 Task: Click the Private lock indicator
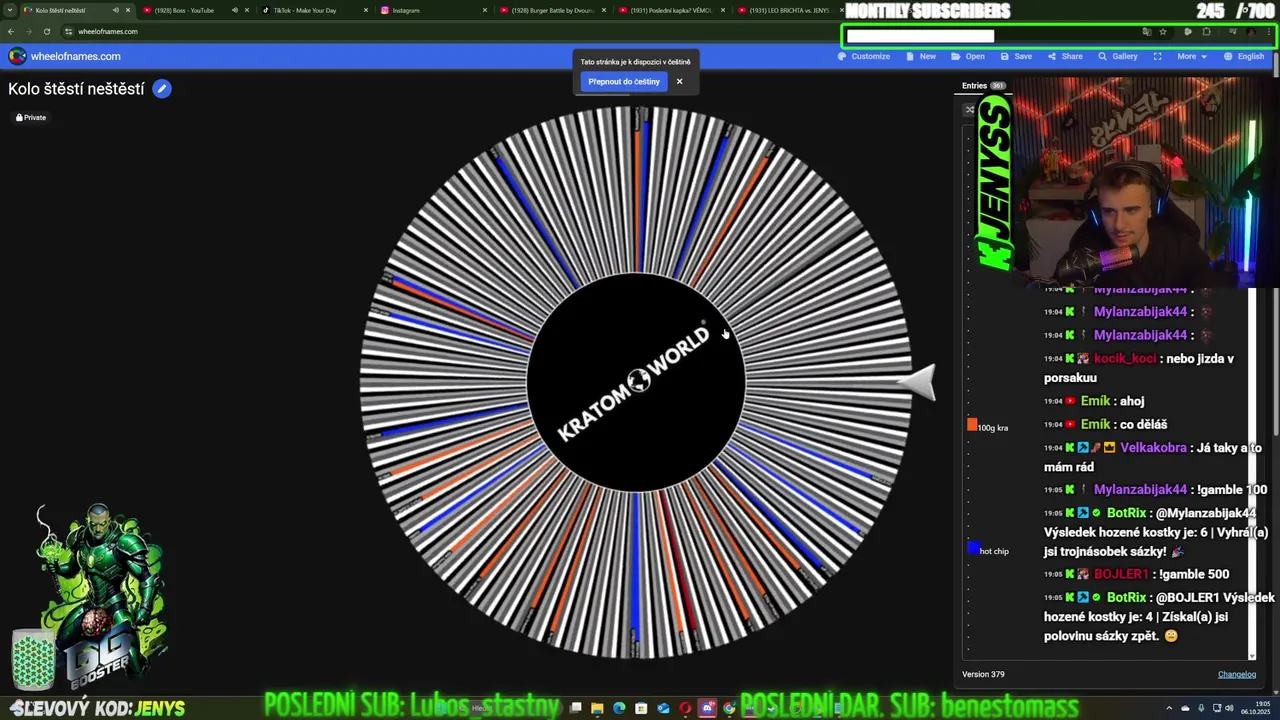pos(31,117)
